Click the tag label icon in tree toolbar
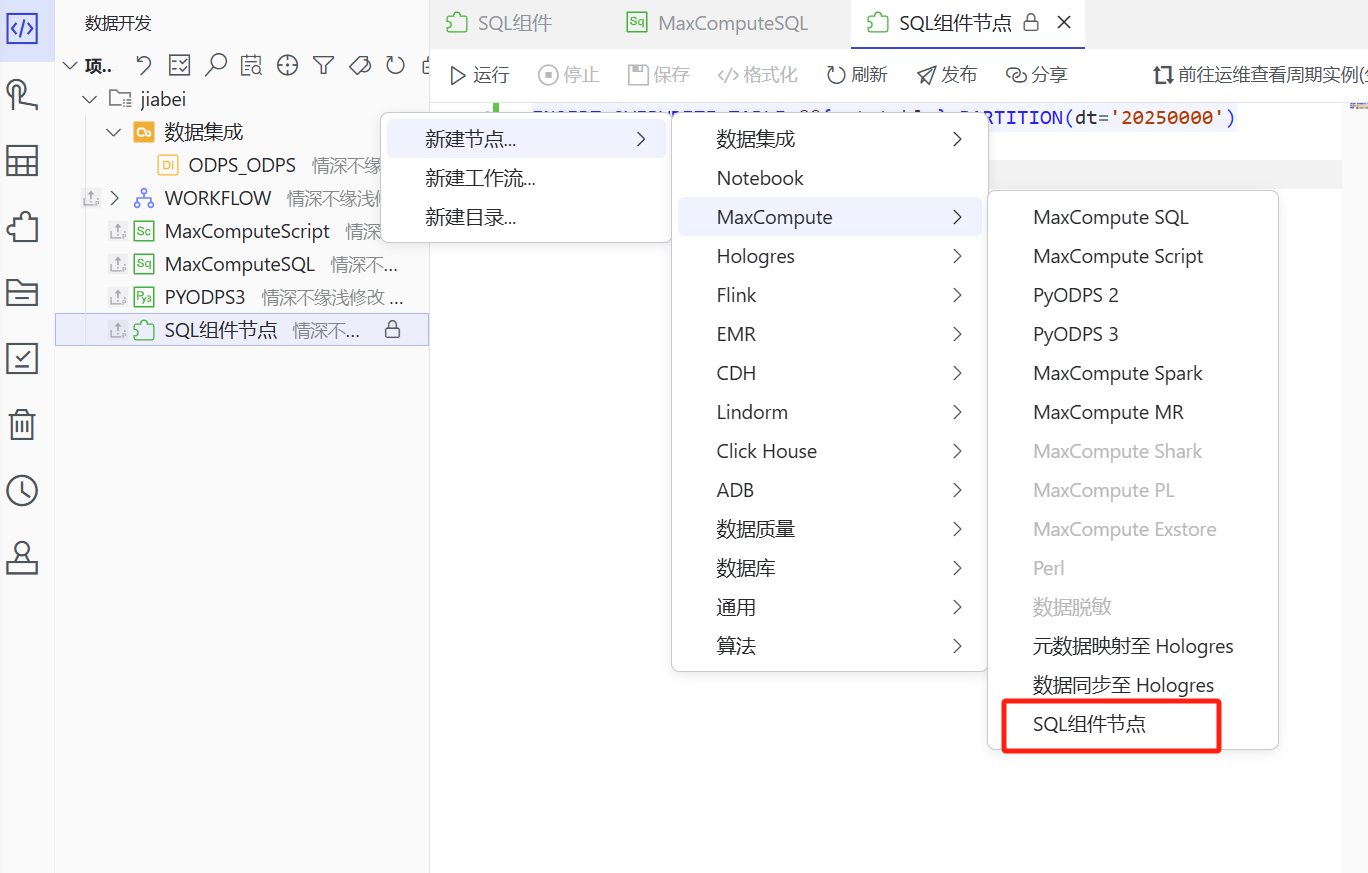 [x=359, y=66]
